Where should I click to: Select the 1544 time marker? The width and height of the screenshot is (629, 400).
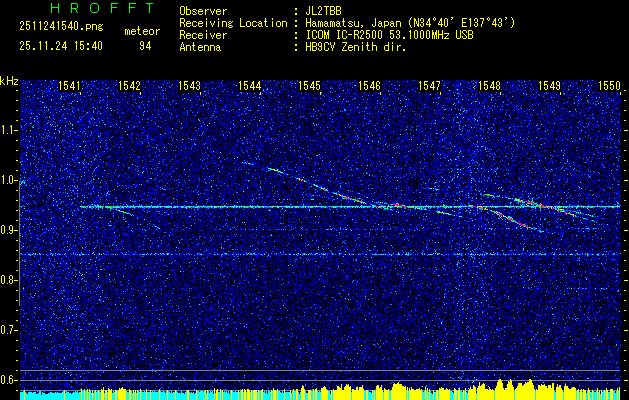click(250, 86)
